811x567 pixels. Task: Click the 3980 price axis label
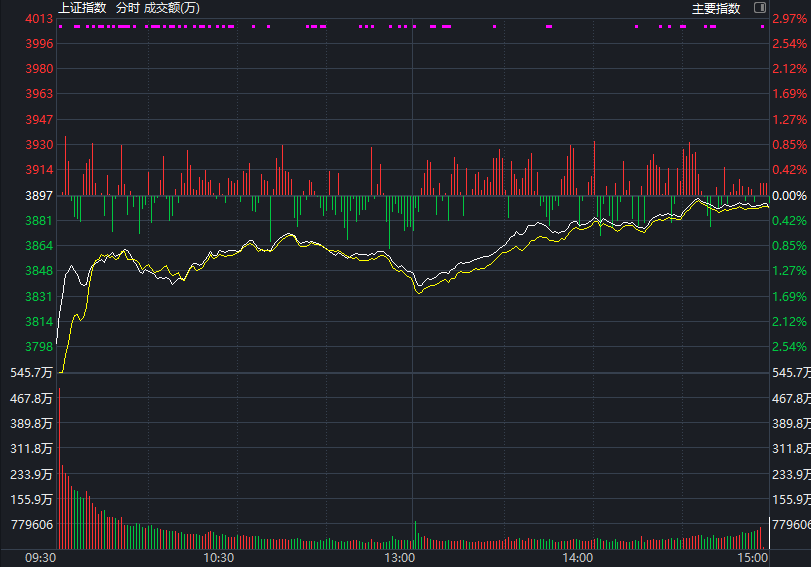(x=39, y=69)
